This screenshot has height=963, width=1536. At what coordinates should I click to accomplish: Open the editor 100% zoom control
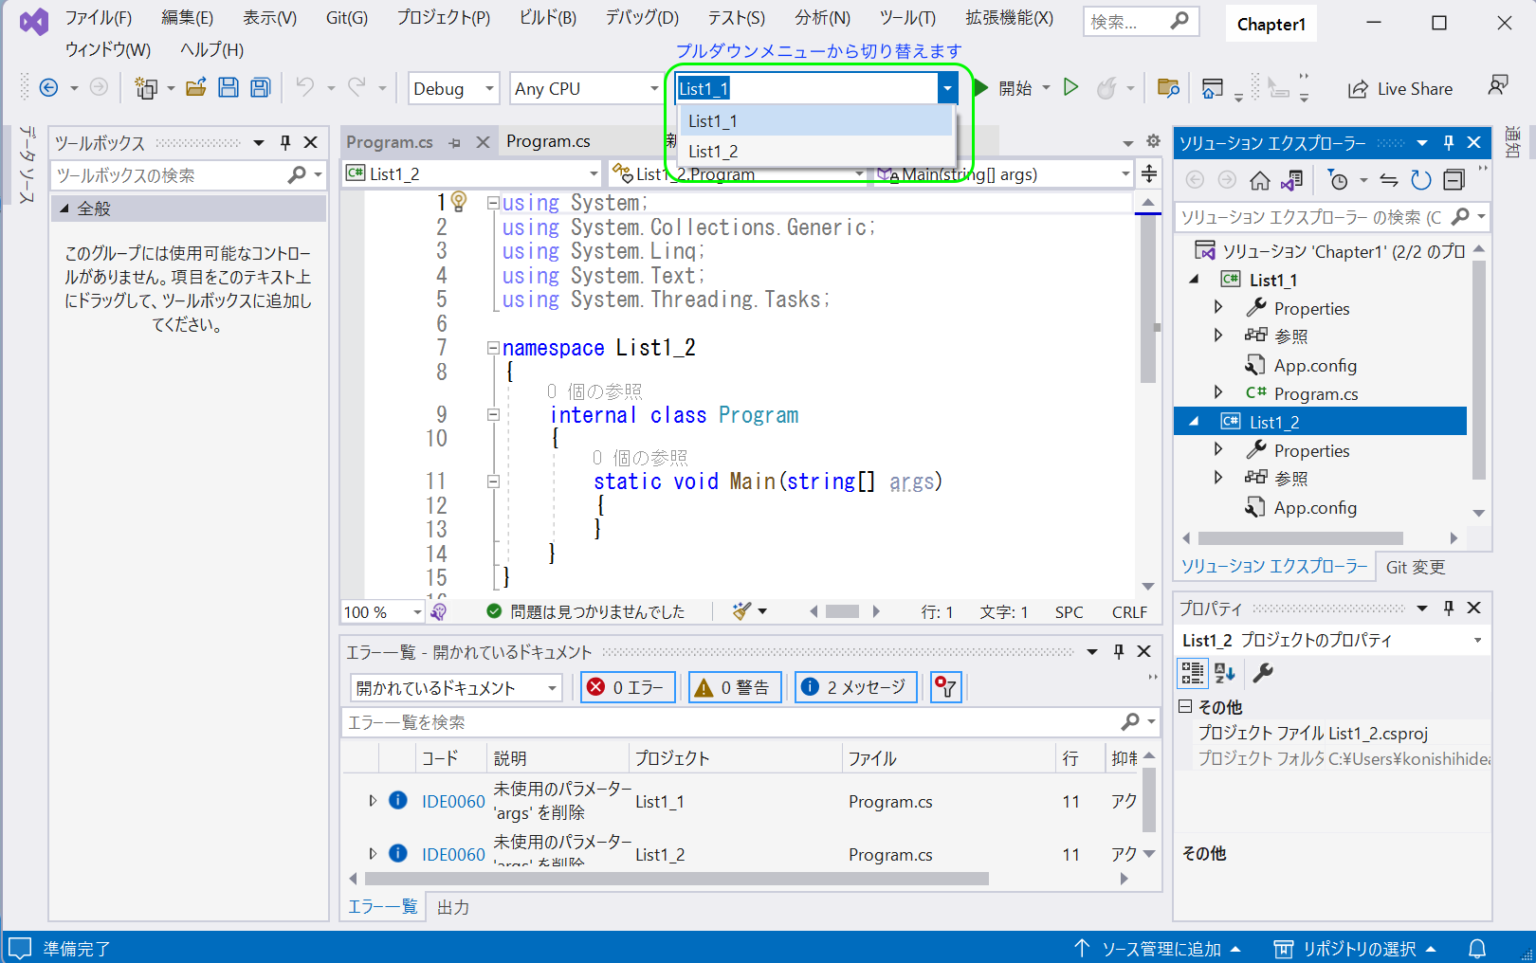coord(380,611)
